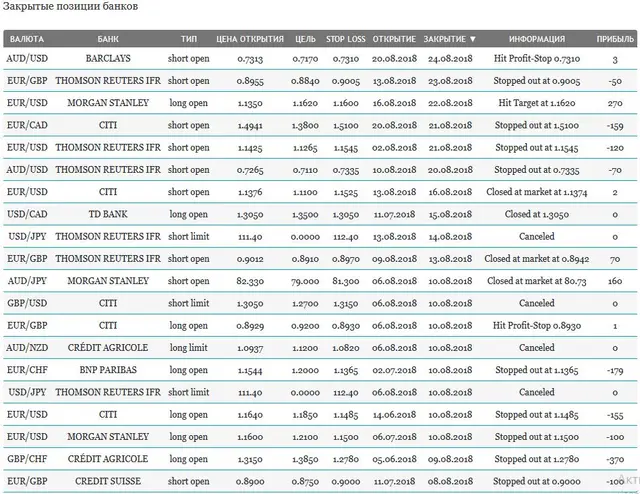640x494 pixels.
Task: Select BARCLAYS bank cell
Action: coord(108,58)
